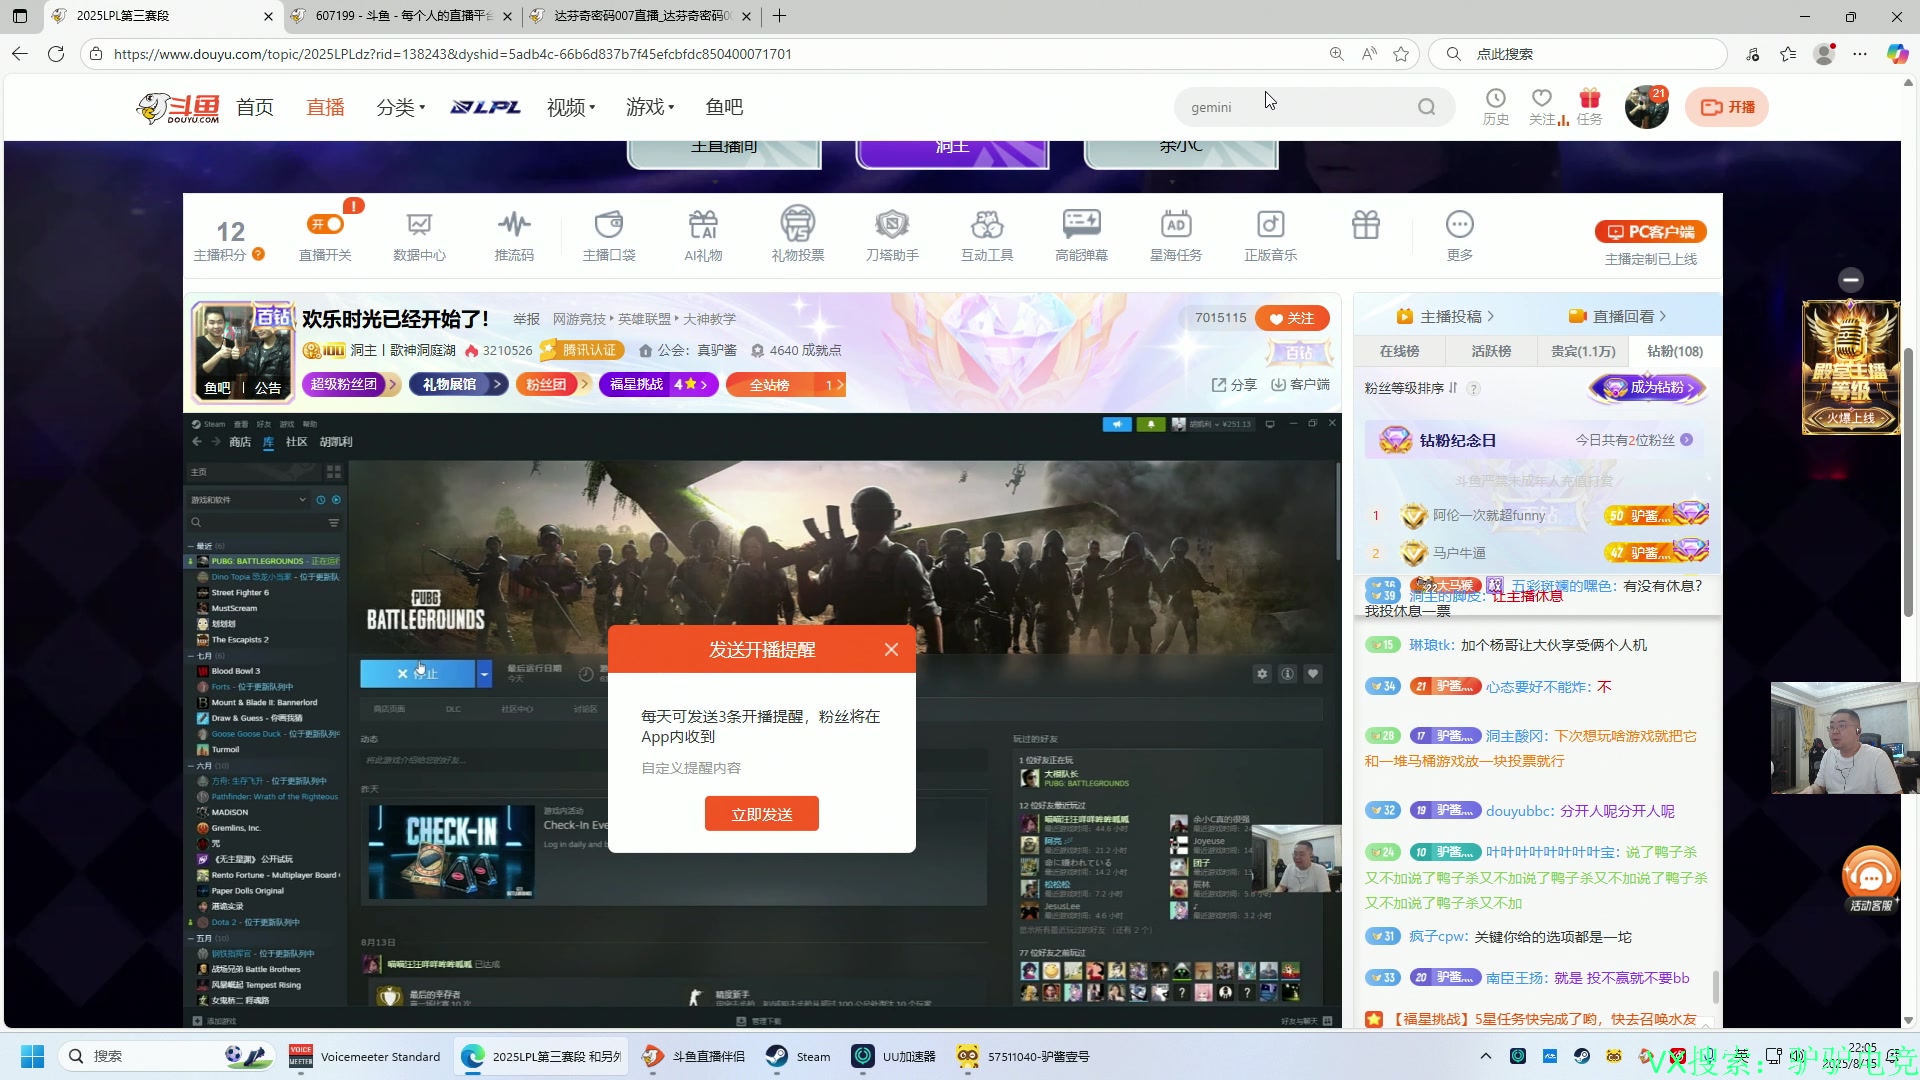Expand the 礼物展馆 arrow badge
Image resolution: width=1920 pixels, height=1080 pixels.
[458, 385]
